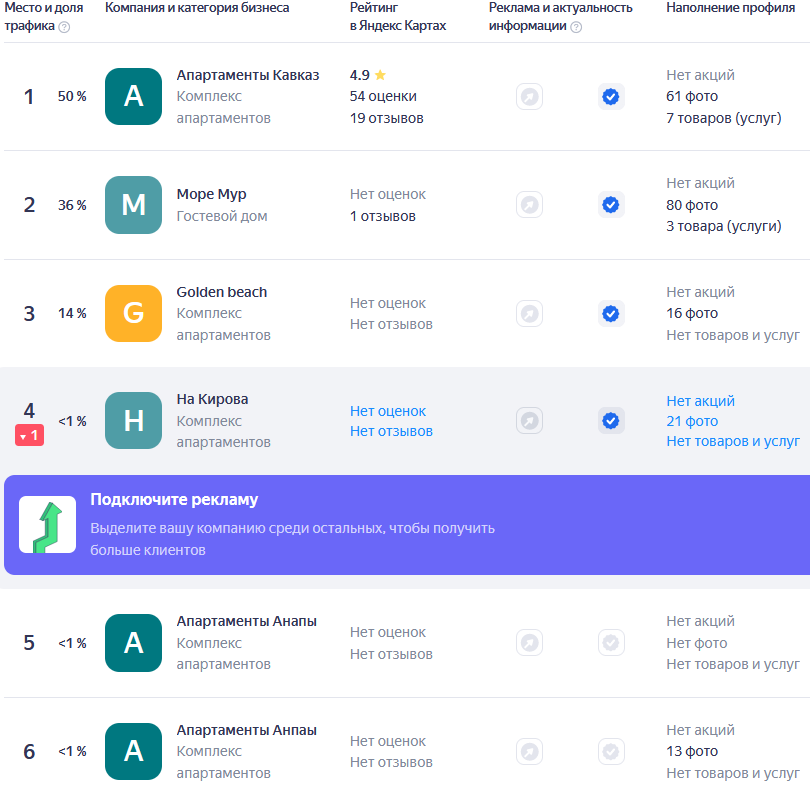Click 'Нет акций' link in На Кирова row
This screenshot has width=810, height=799.
(700, 401)
